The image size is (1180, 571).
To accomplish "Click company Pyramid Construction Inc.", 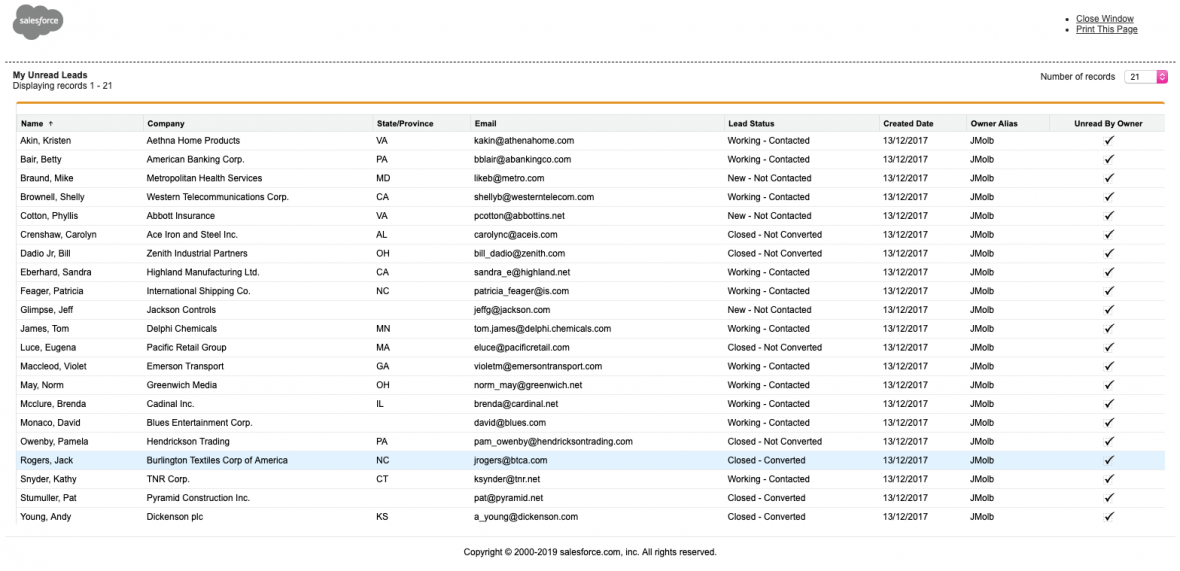I will (x=199, y=498).
